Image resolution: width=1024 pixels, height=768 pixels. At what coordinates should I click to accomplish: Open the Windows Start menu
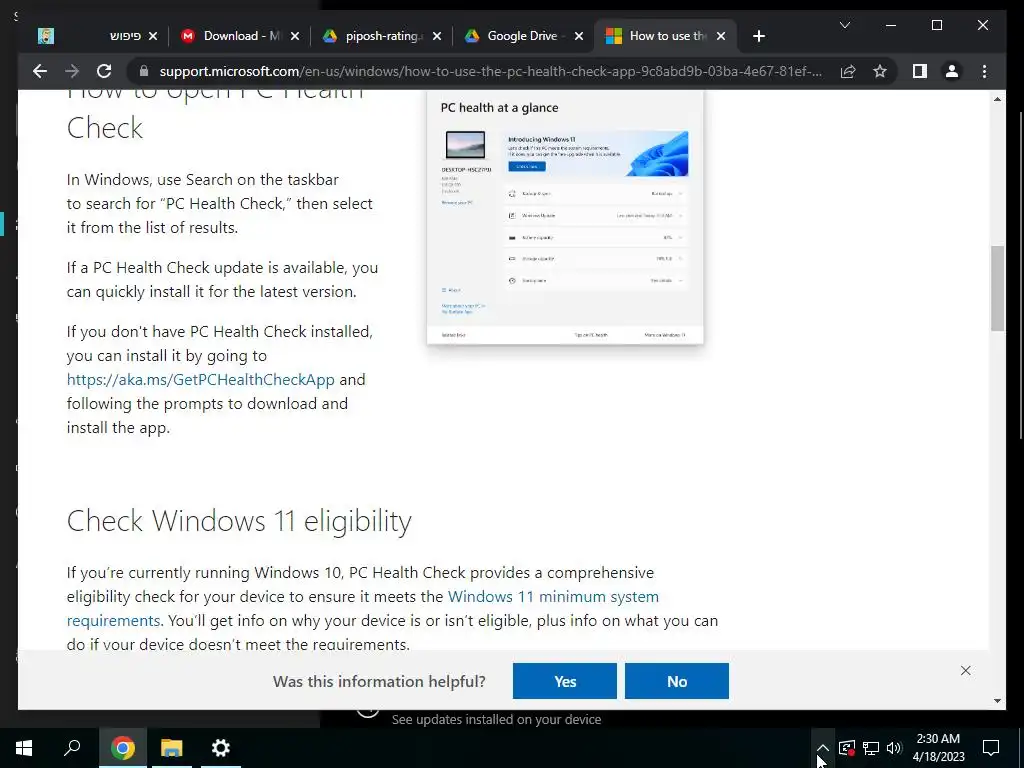click(24, 748)
